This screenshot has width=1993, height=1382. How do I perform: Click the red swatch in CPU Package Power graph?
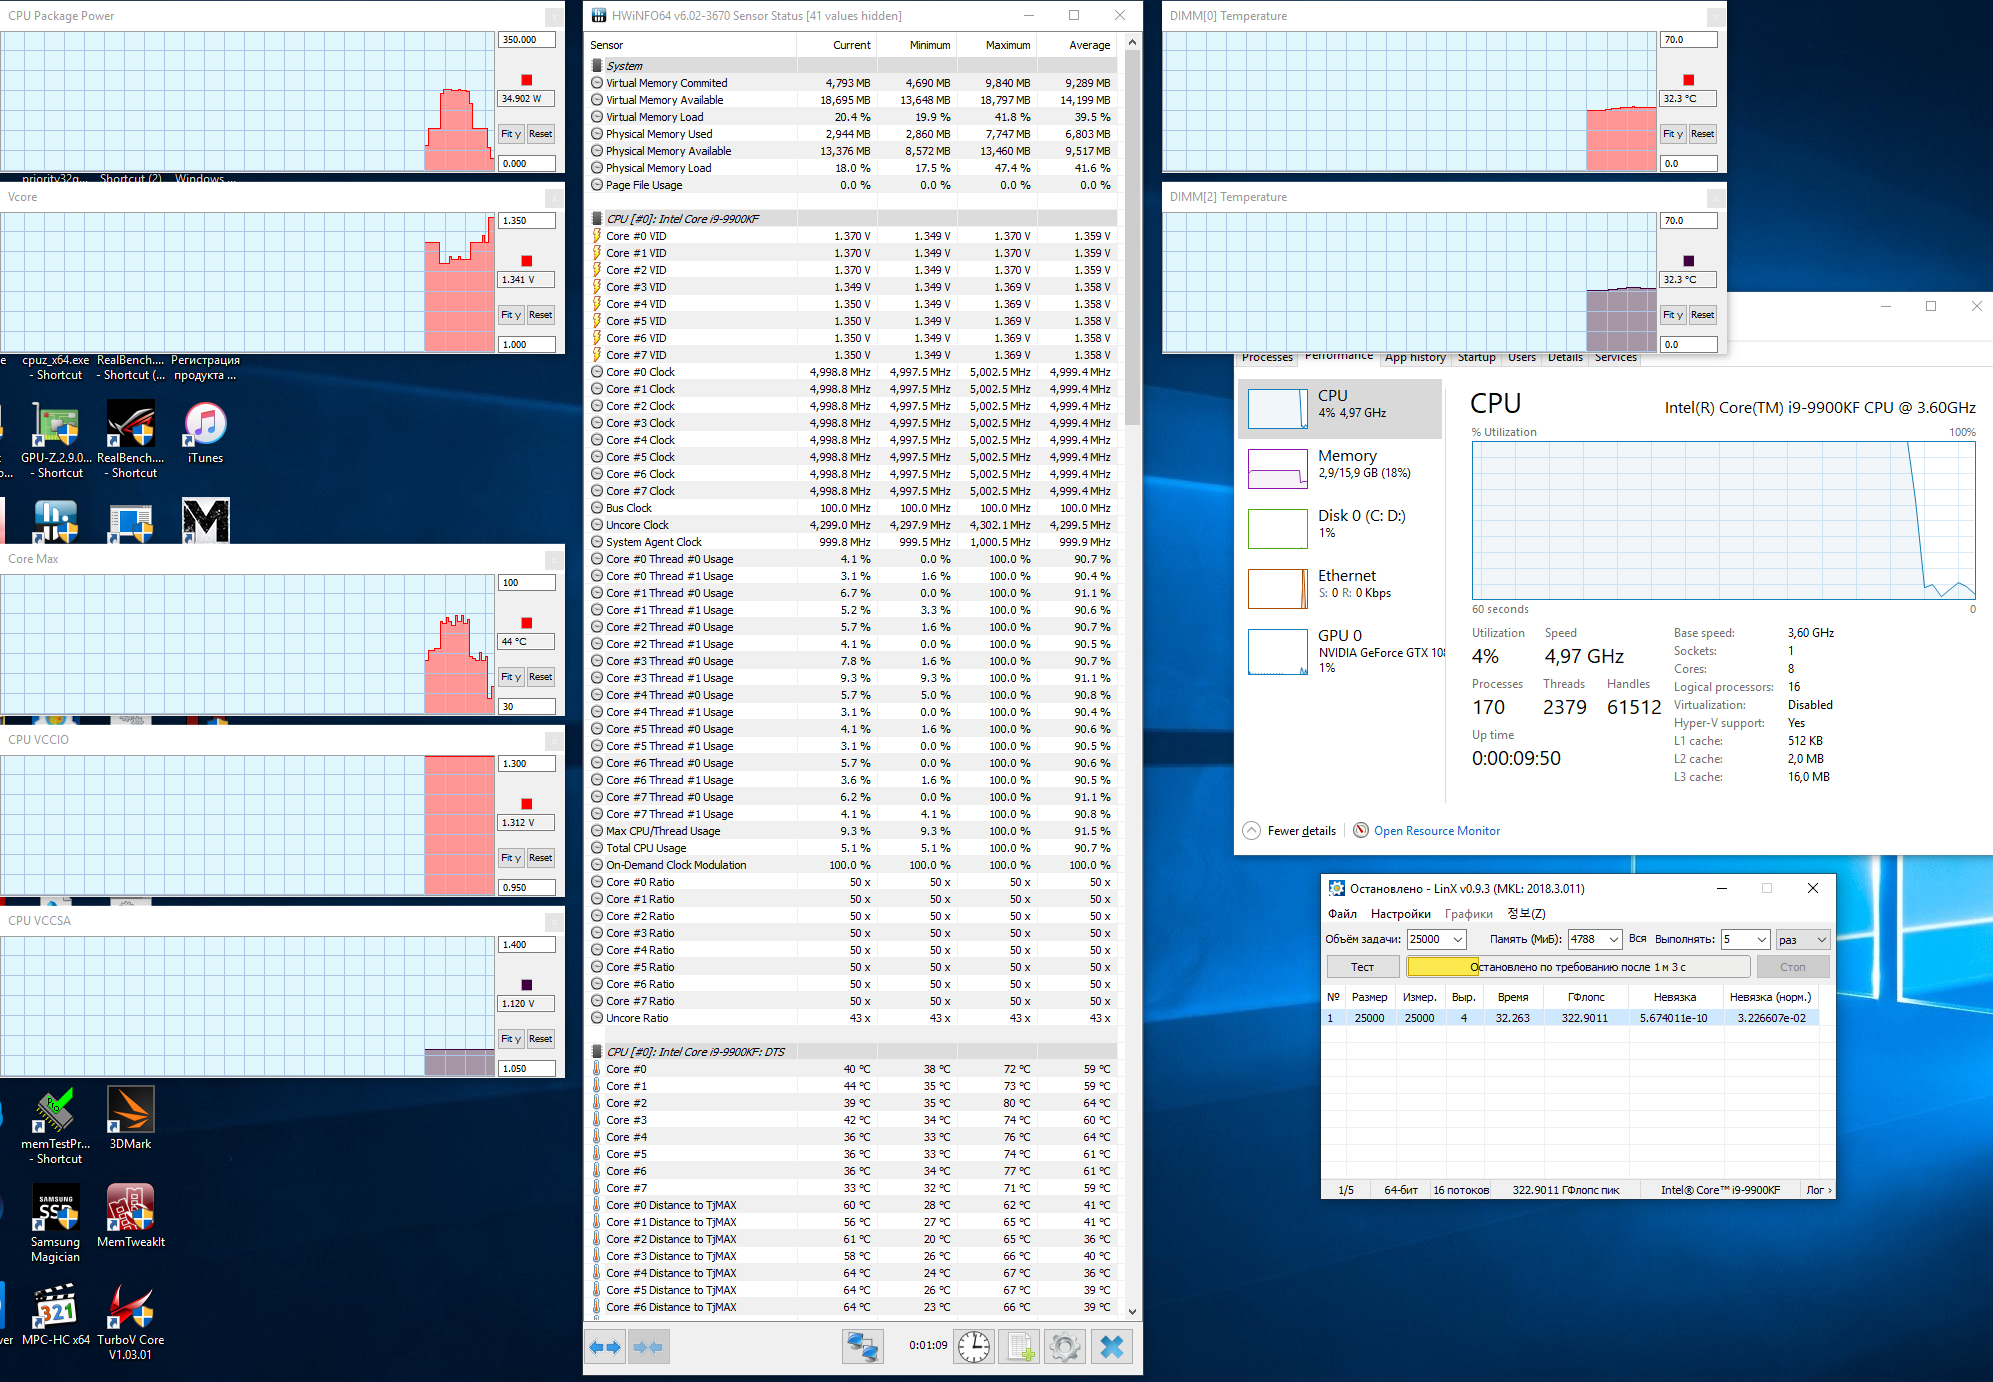[527, 80]
